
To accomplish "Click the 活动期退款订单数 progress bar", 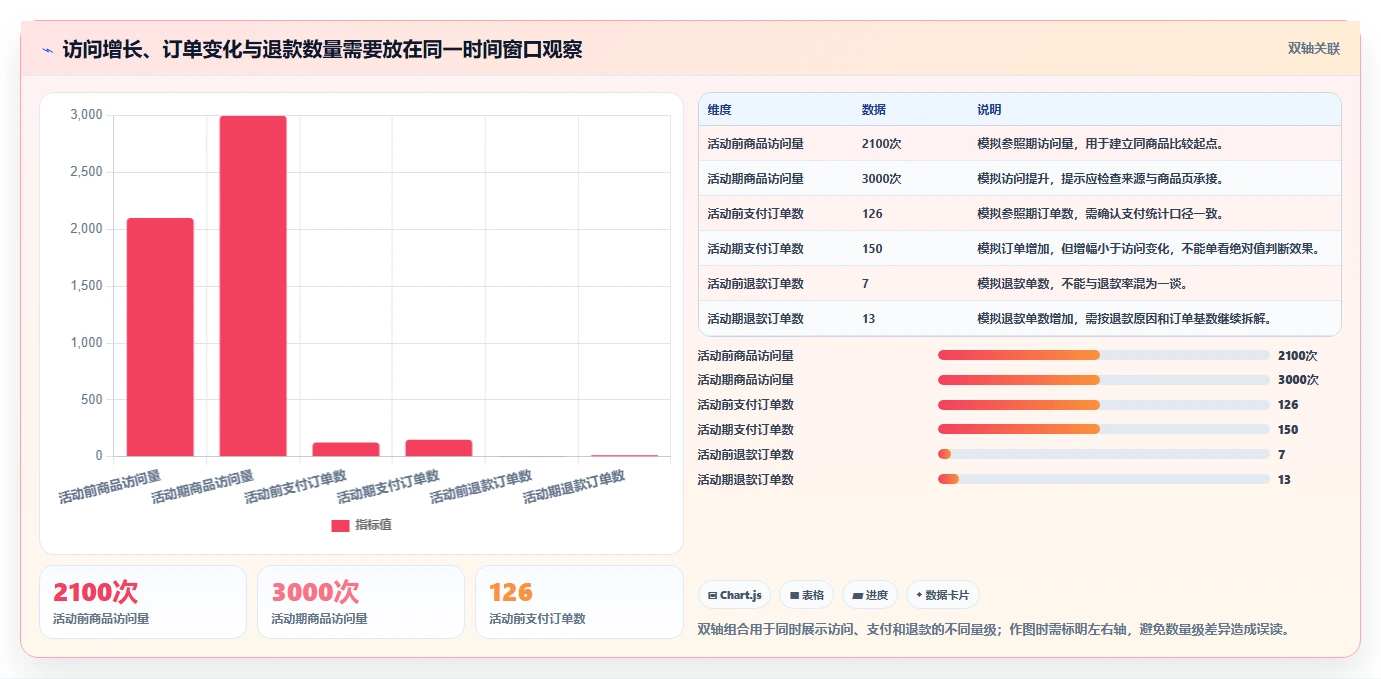I will click(x=1104, y=480).
